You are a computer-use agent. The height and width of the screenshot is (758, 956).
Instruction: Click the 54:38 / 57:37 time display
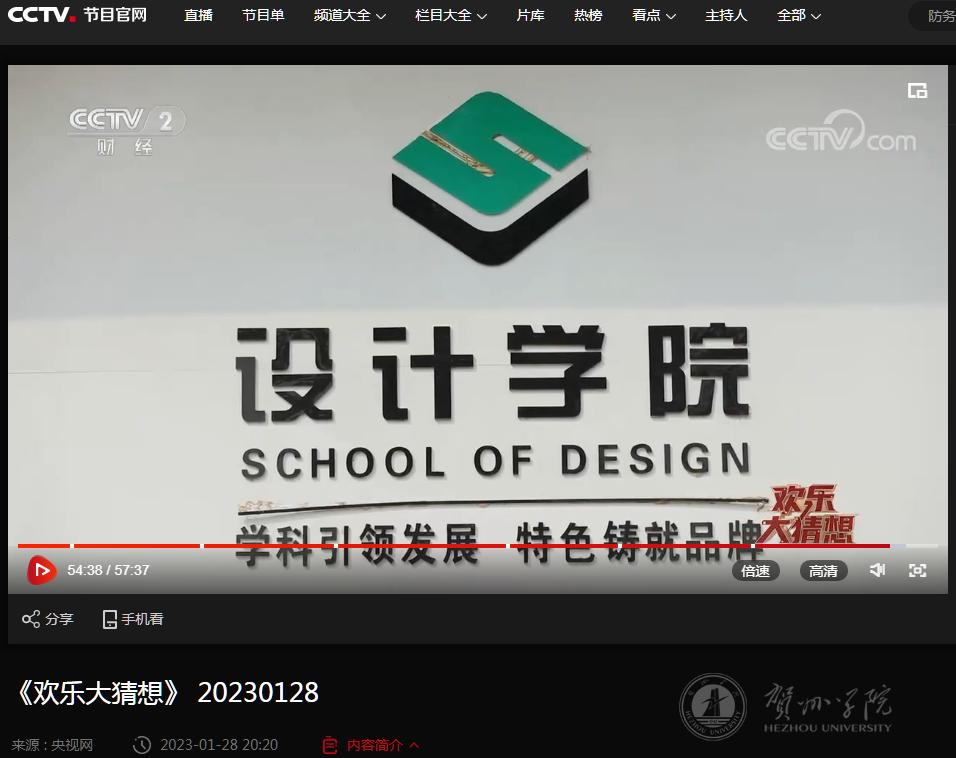pos(109,570)
